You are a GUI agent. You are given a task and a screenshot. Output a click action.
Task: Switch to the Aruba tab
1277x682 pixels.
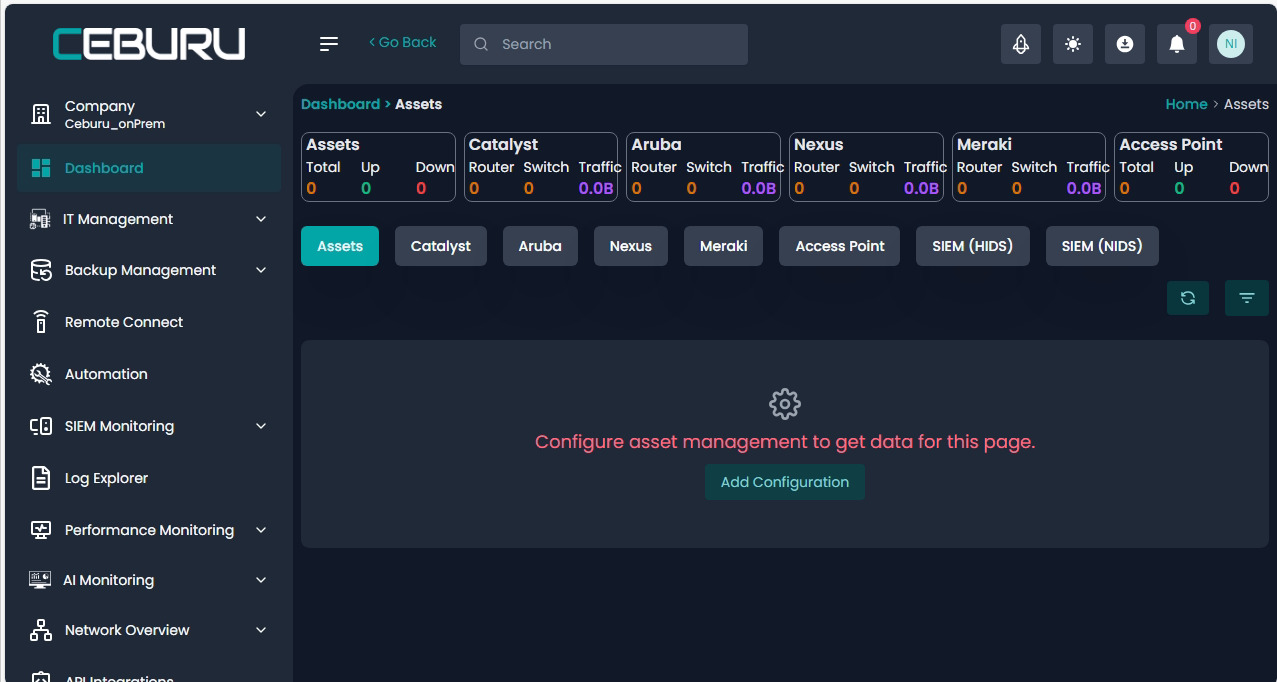click(x=540, y=246)
